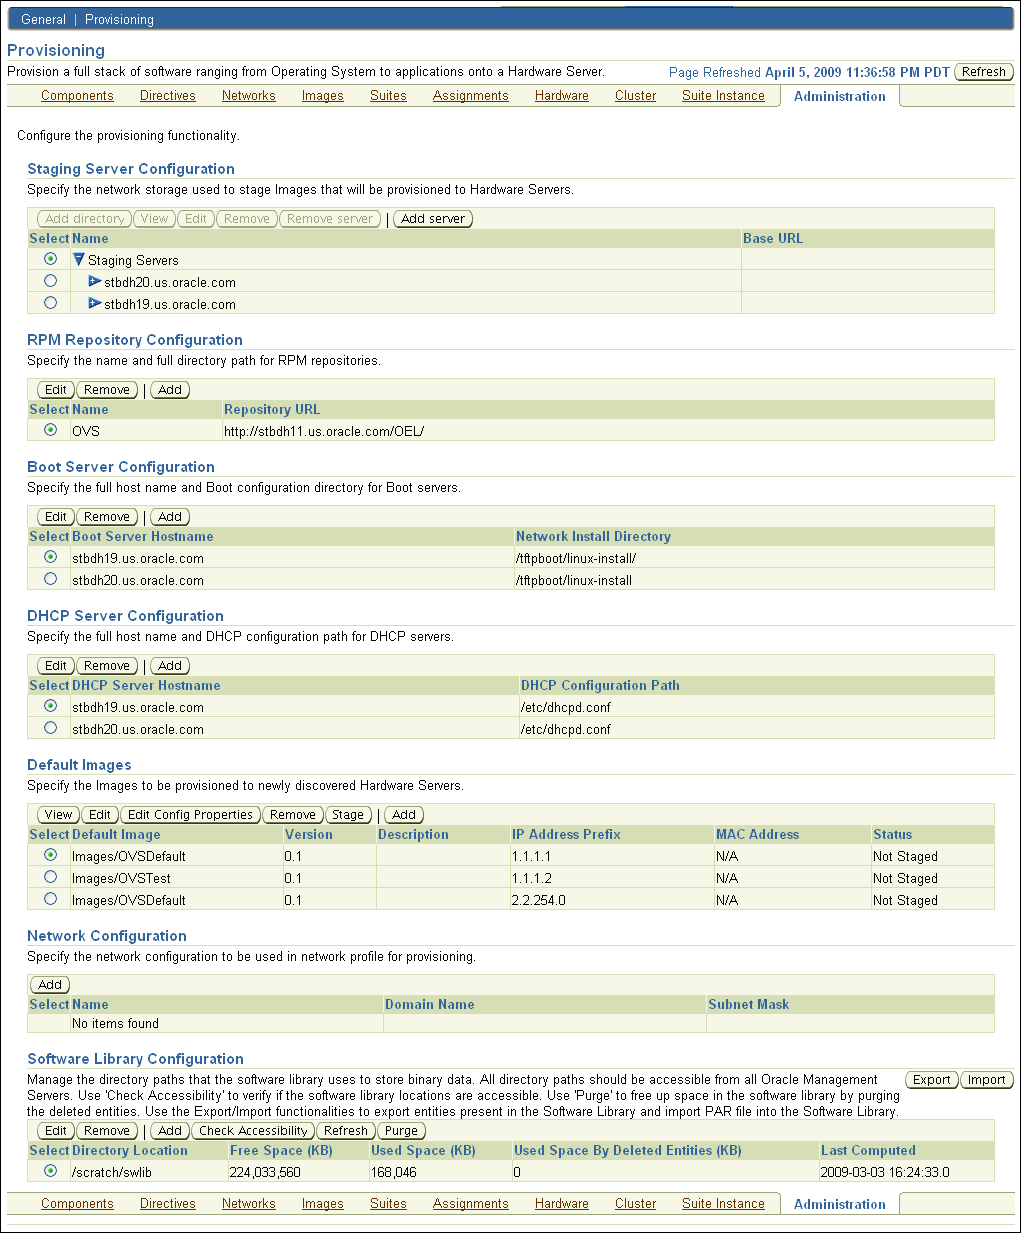Remove the selected RPM repository
This screenshot has width=1021, height=1233.
coord(107,390)
